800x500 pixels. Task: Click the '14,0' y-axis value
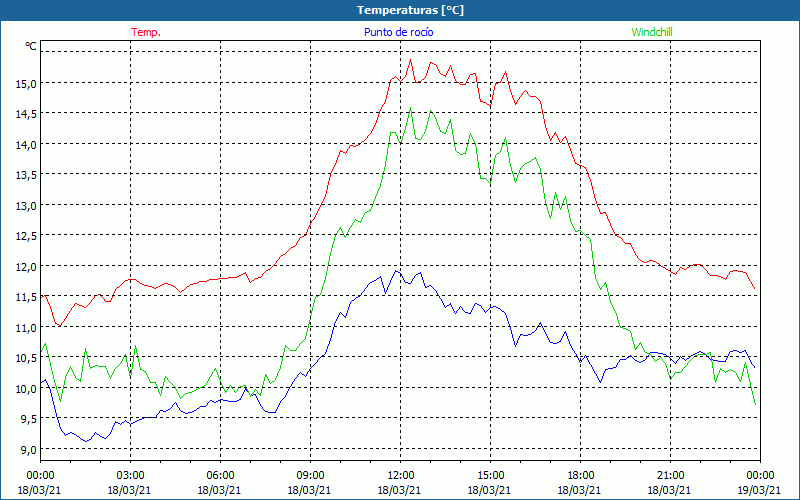coord(26,145)
